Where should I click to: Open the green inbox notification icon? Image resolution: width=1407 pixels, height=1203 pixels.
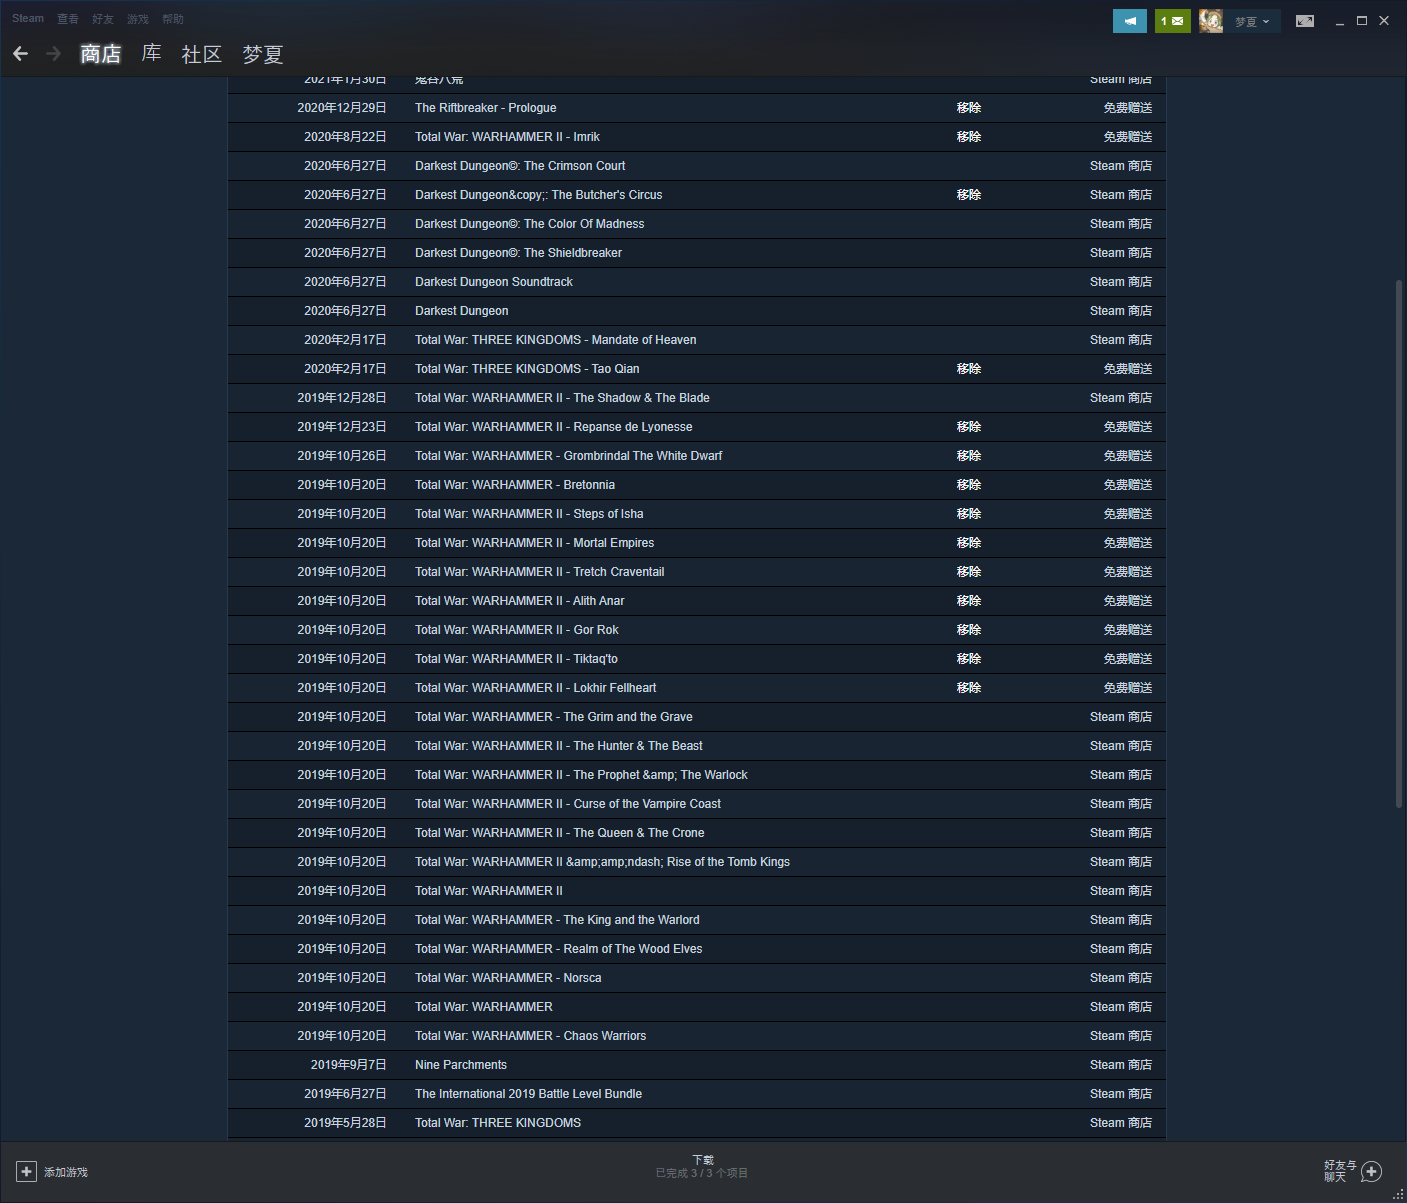click(x=1172, y=21)
